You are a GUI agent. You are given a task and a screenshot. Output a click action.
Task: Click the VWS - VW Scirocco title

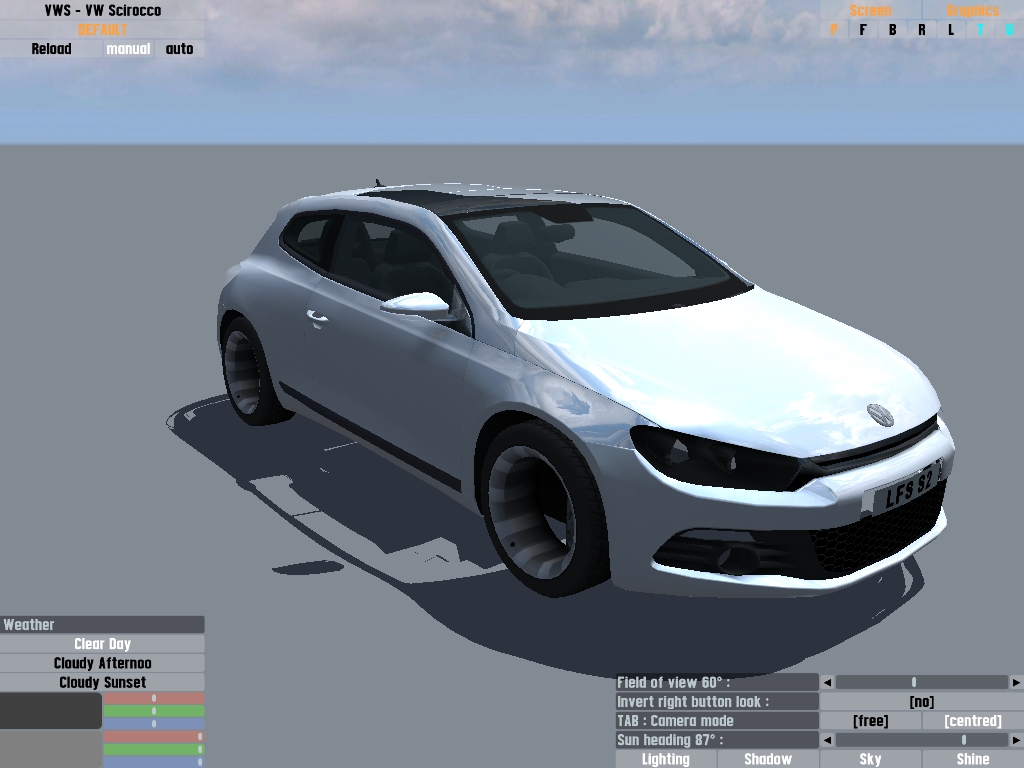[103, 10]
